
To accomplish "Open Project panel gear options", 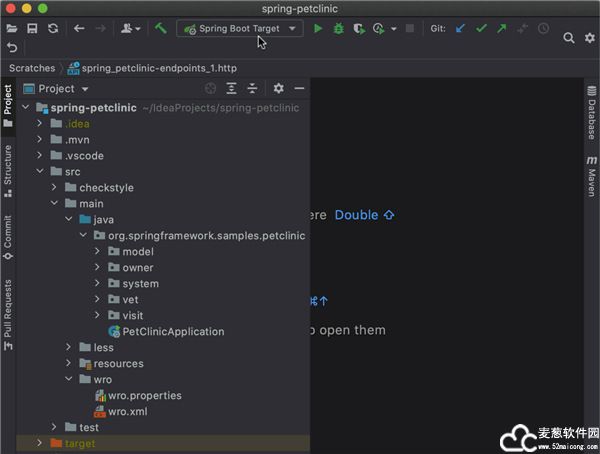I will tap(279, 89).
